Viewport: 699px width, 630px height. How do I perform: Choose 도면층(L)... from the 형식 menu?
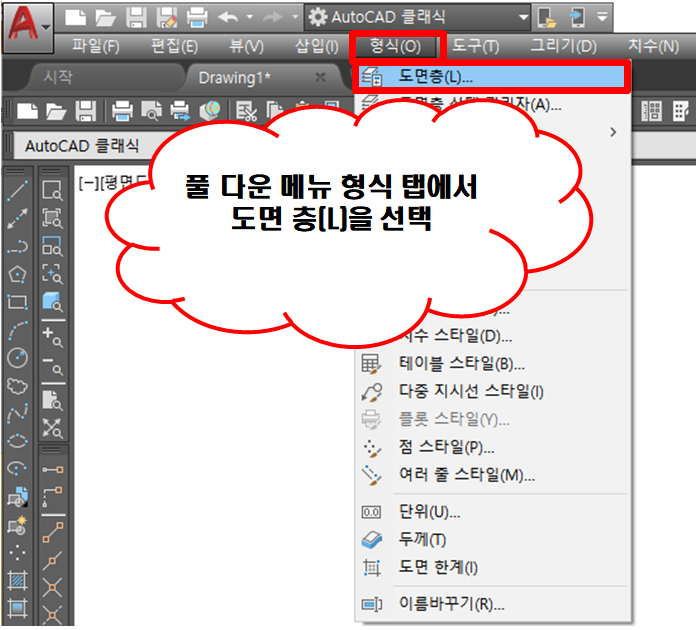pos(491,77)
